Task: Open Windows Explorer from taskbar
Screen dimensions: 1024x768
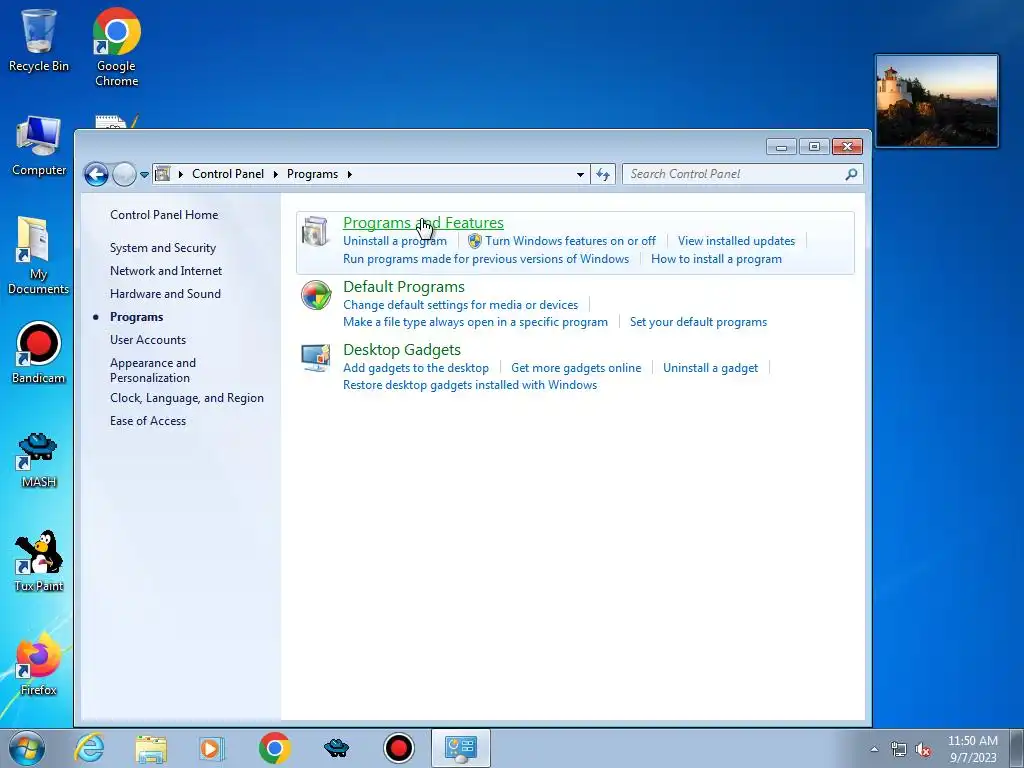Action: pyautogui.click(x=151, y=748)
